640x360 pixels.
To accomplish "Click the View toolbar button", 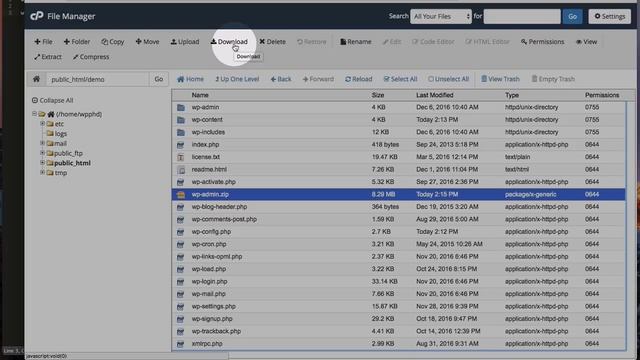I will (586, 42).
